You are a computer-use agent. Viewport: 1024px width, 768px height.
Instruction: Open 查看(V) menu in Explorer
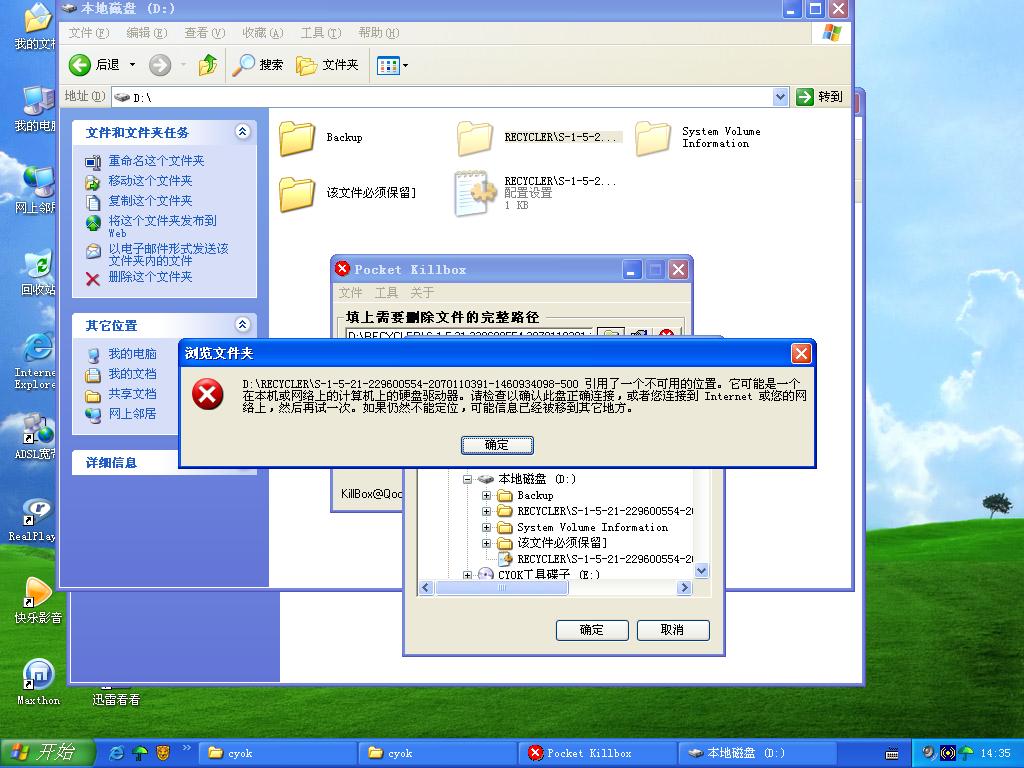(x=204, y=33)
